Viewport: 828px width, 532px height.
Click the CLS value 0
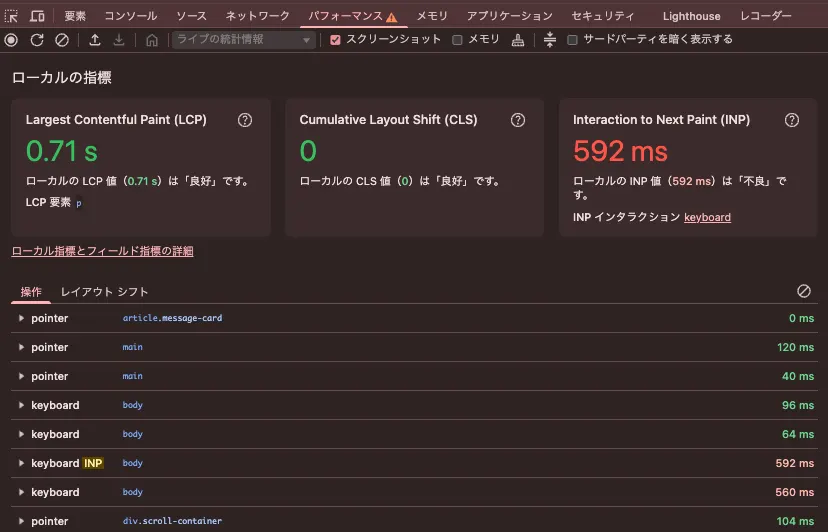(308, 151)
